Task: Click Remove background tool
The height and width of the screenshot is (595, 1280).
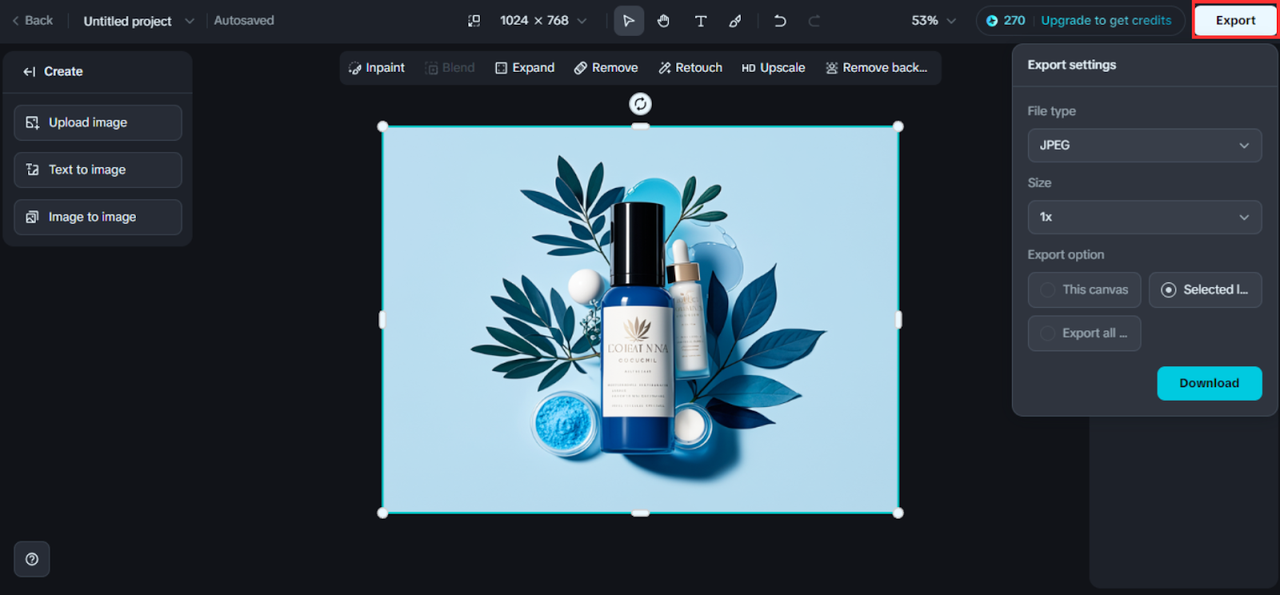Action: [x=876, y=68]
